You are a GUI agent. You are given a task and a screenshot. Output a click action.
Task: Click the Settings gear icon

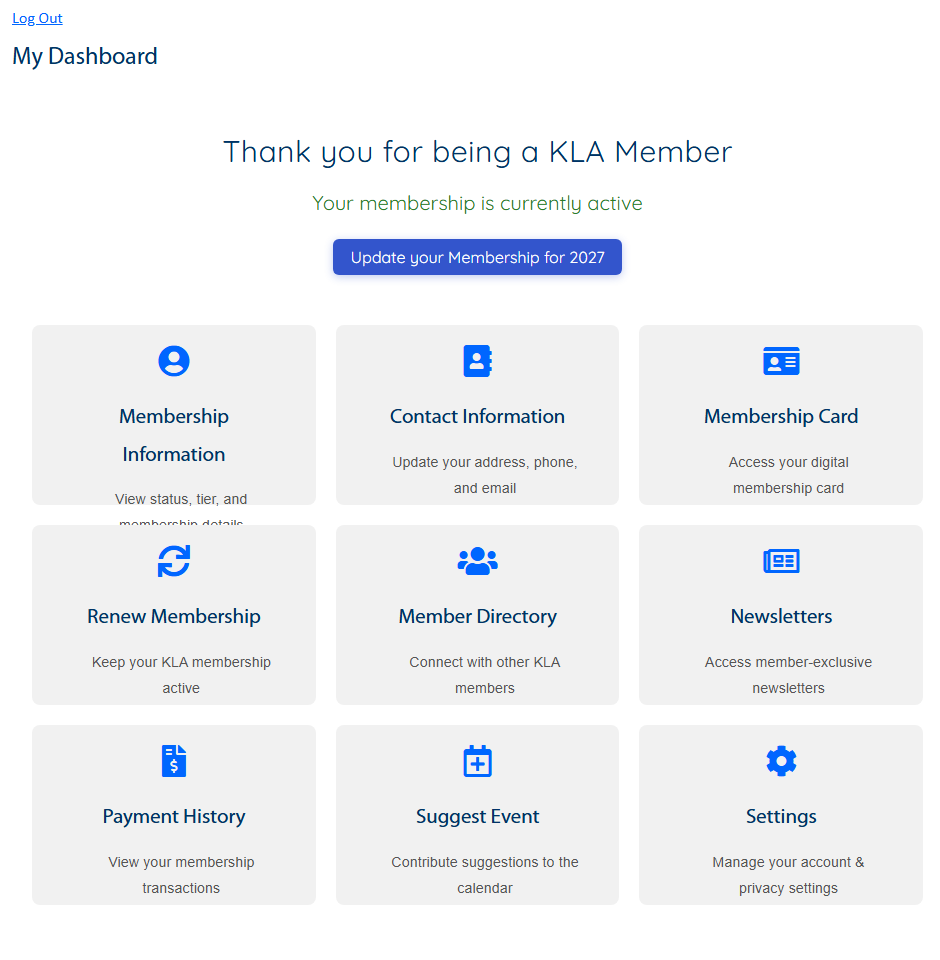pos(781,761)
